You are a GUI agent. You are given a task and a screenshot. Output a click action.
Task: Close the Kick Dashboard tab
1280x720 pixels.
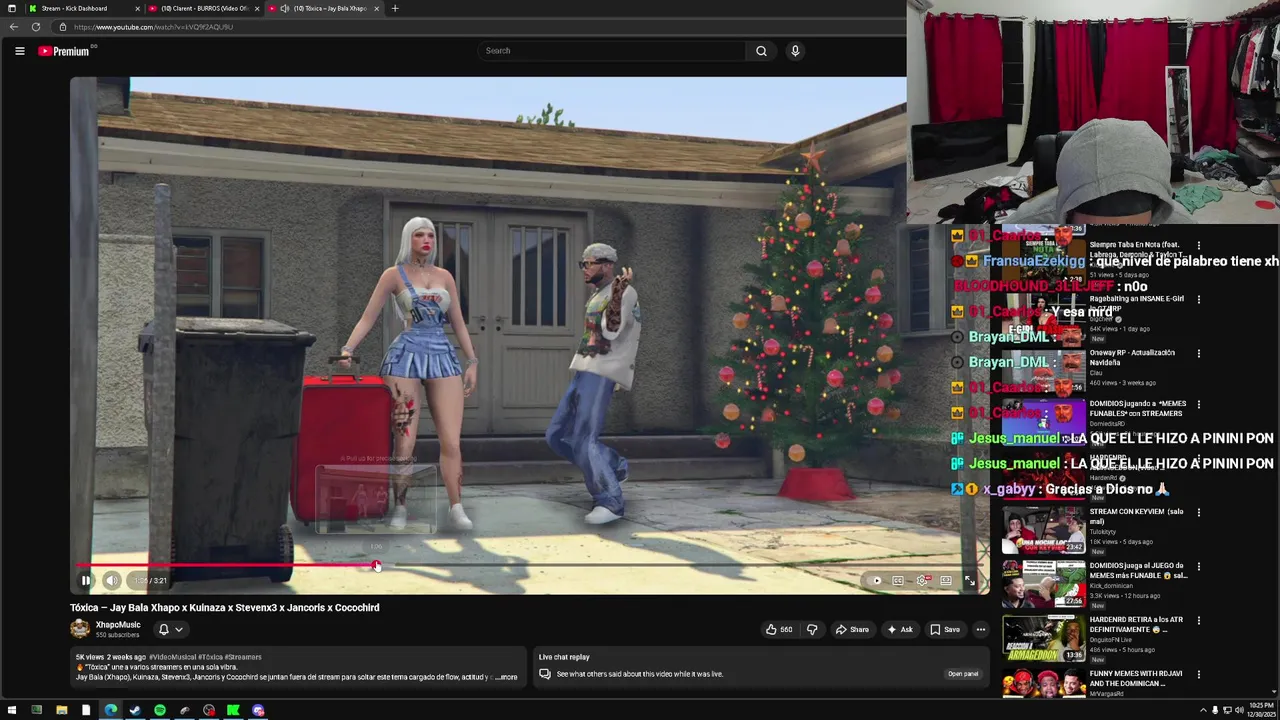137,8
